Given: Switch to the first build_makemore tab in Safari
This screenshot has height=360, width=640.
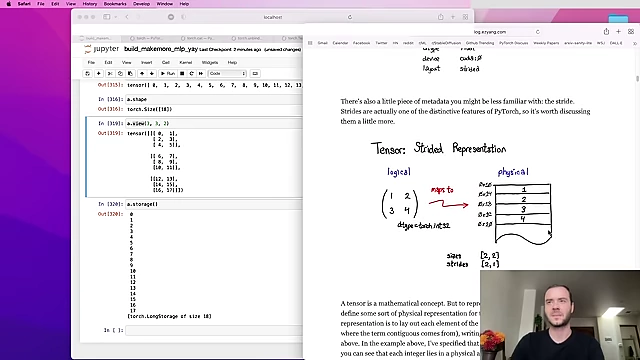Looking at the screenshot, I should (x=98, y=38).
